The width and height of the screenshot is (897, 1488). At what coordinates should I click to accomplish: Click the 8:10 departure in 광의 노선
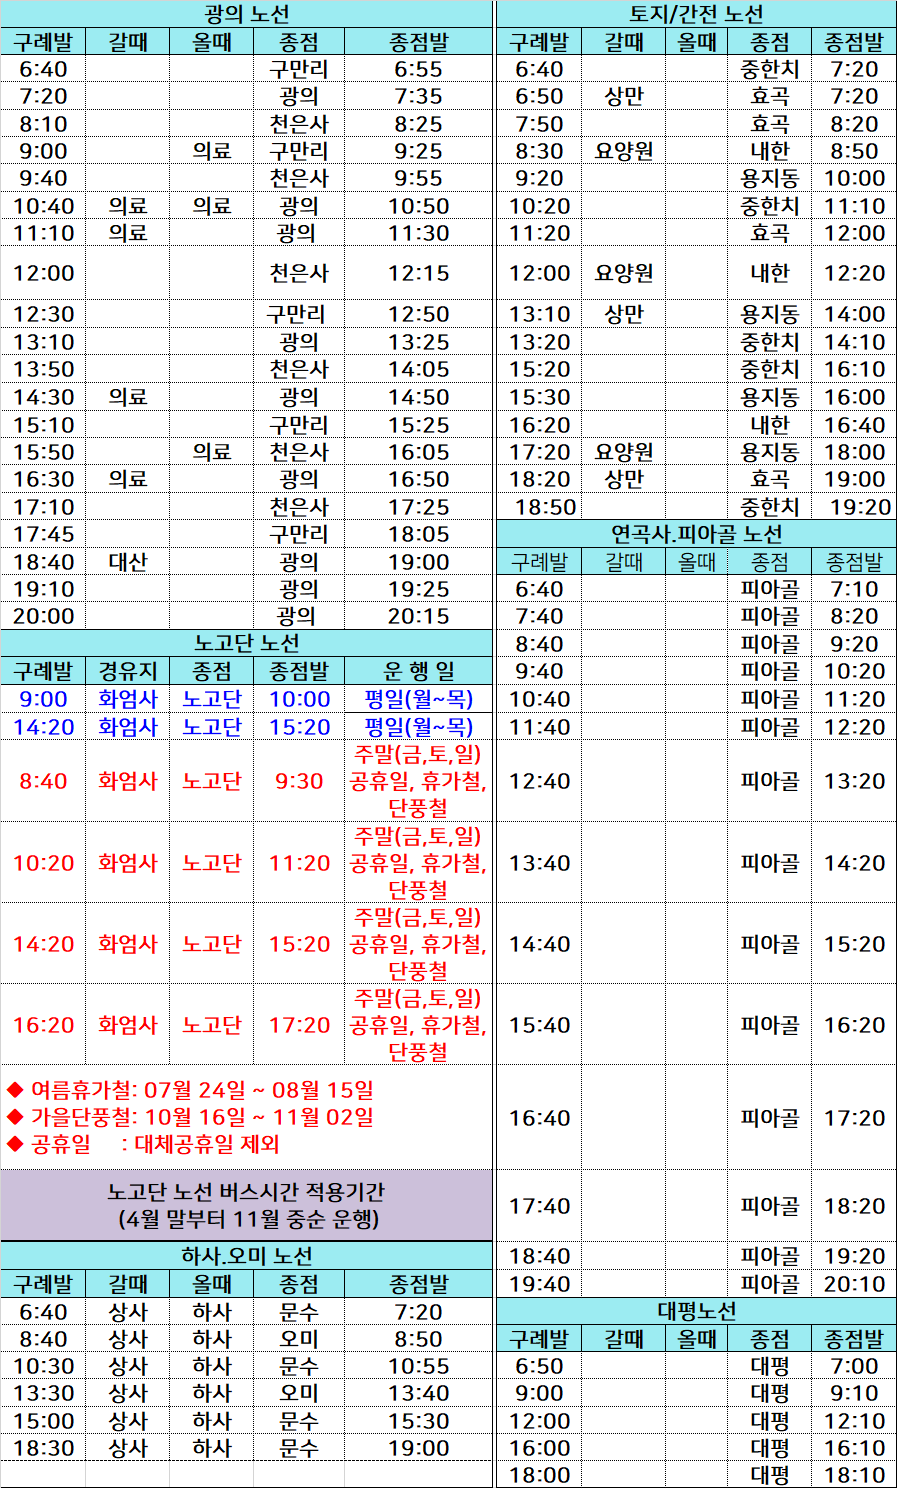[x=43, y=124]
